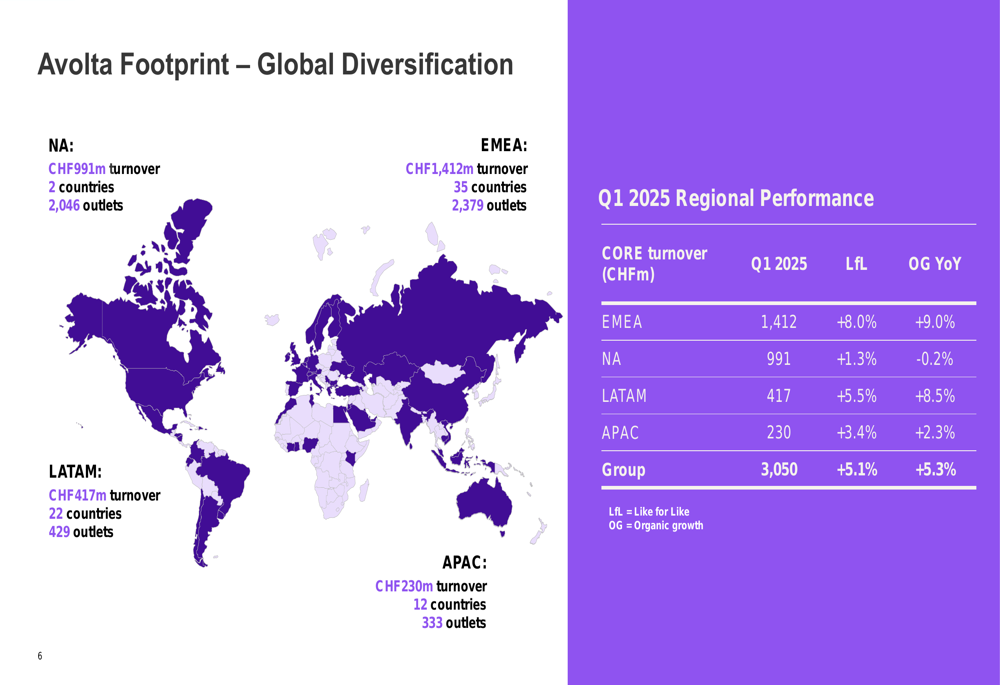Screen dimensions: 1000x685
Task: Click the "333 outlets" figure
Action: (x=453, y=622)
